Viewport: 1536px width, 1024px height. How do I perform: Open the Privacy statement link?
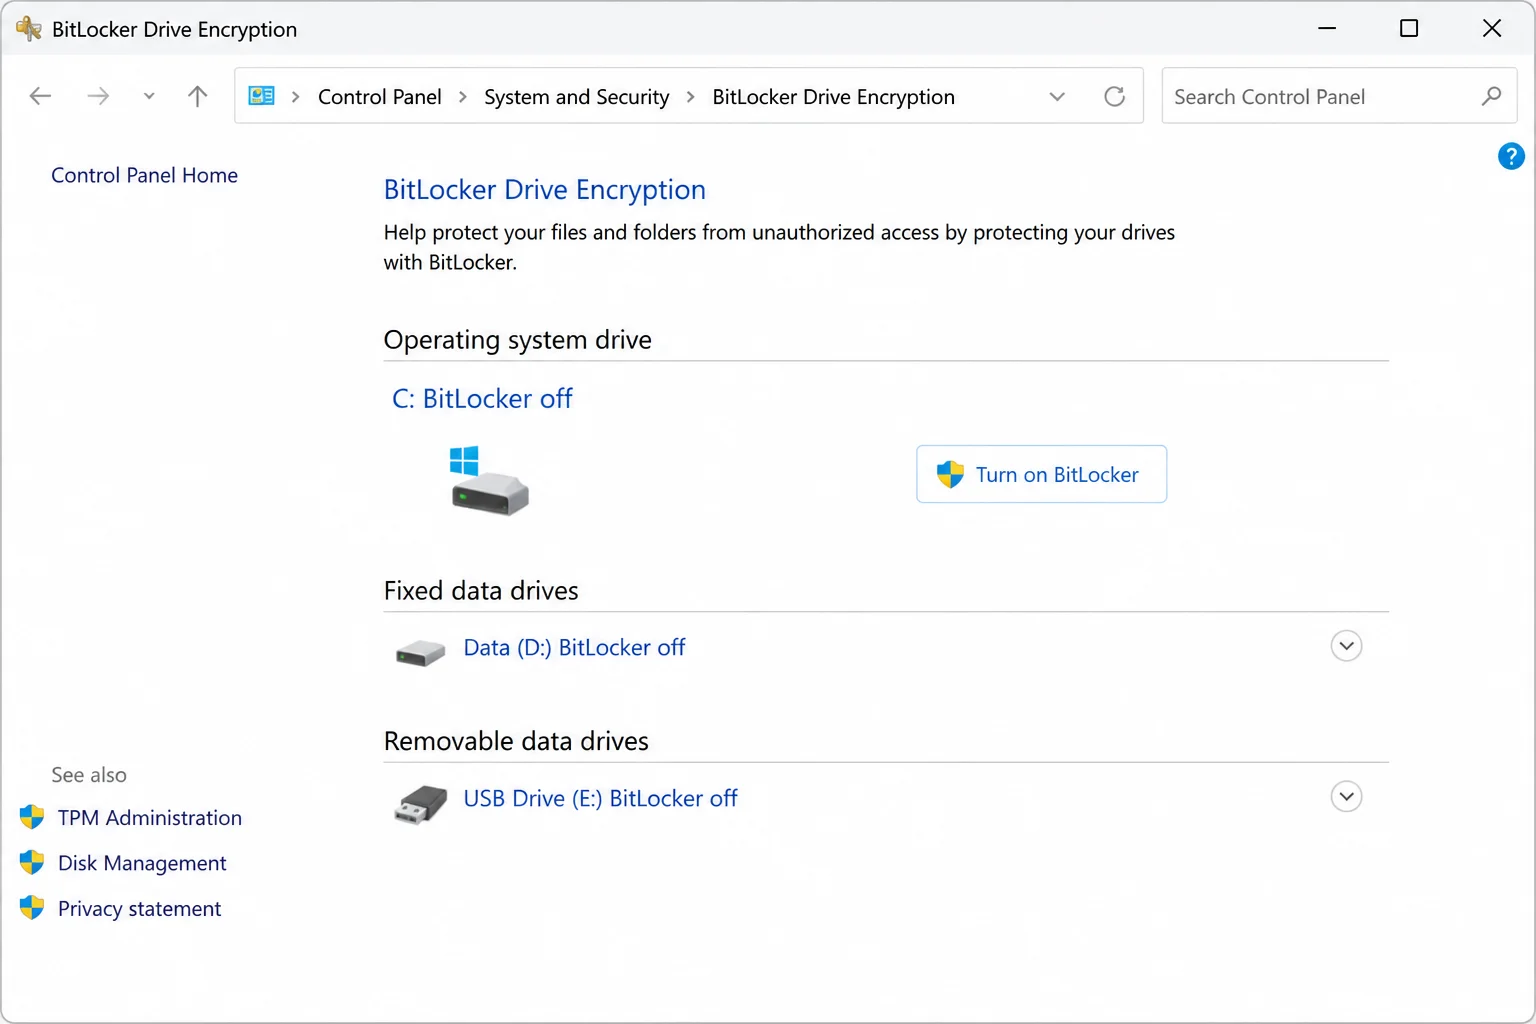(x=139, y=909)
